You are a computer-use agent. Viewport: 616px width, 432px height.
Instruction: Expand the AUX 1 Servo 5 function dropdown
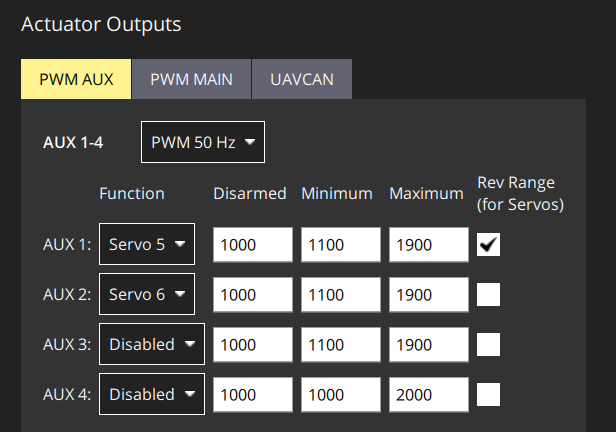point(147,245)
